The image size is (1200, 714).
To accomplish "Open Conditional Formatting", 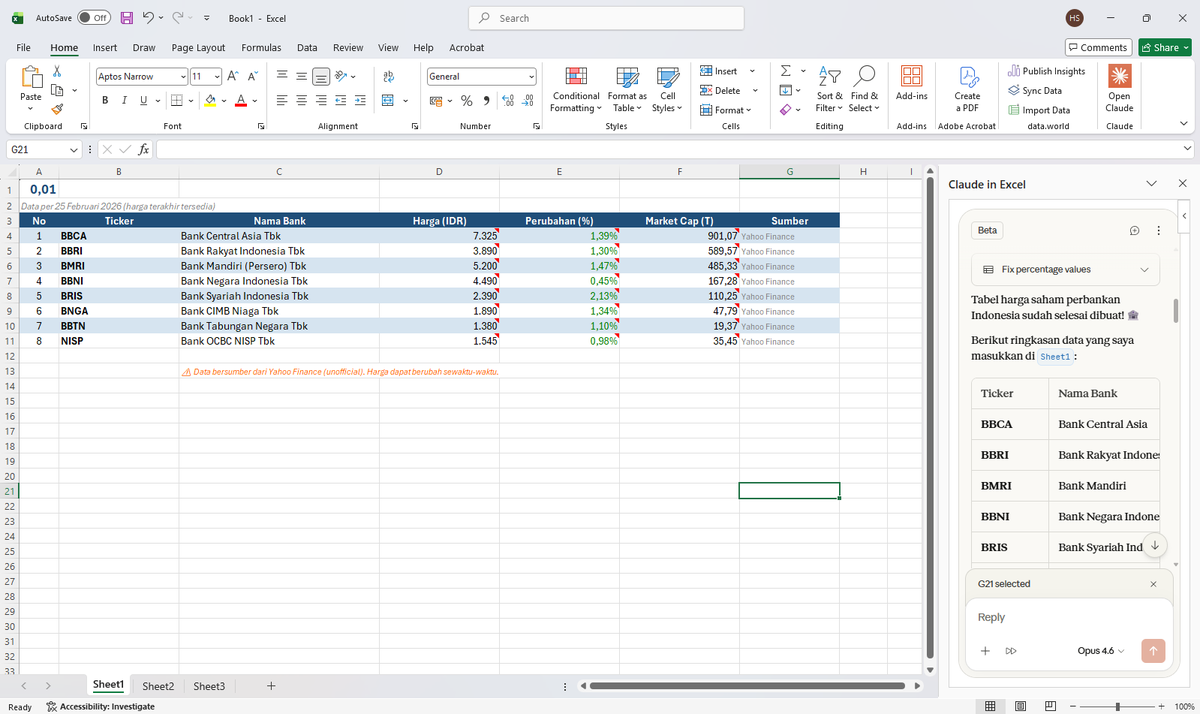I will click(576, 90).
